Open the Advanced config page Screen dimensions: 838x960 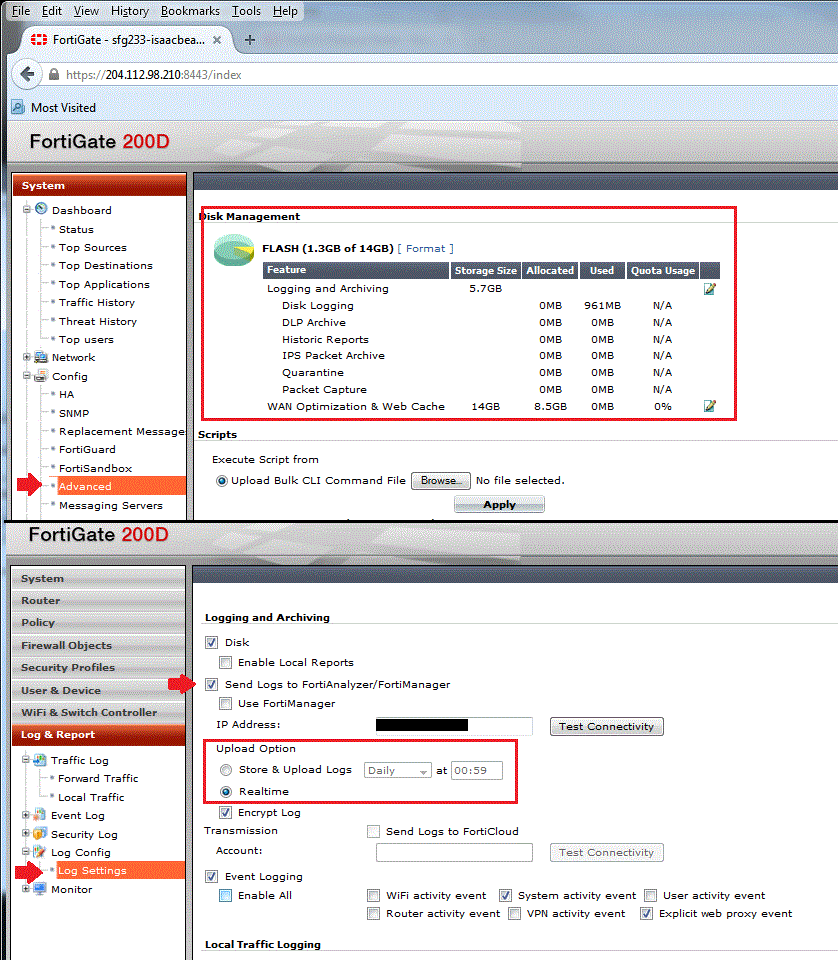tap(85, 486)
